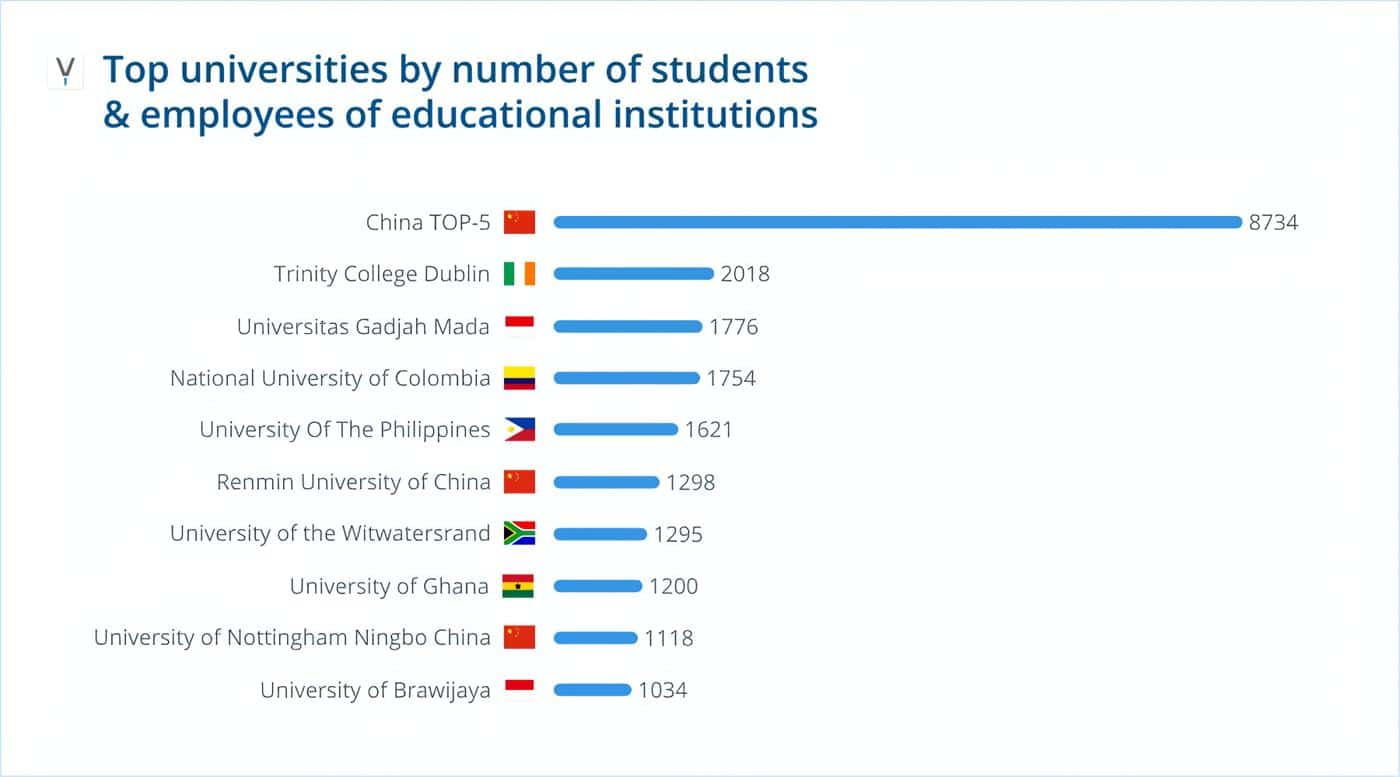Click the Indonesia flag beside Universitas Gadjah Mada
Image resolution: width=1400 pixels, height=777 pixels.
pyautogui.click(x=519, y=326)
